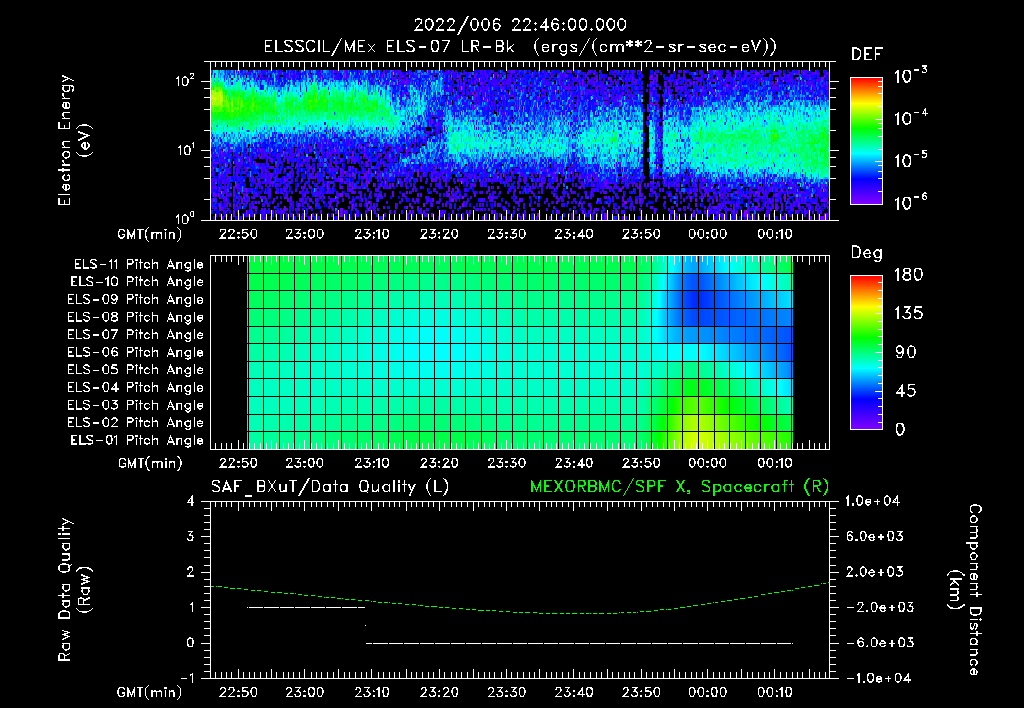Select the ELS-10 Pitch Angle row label
This screenshot has height=708, width=1024.
tap(137, 282)
